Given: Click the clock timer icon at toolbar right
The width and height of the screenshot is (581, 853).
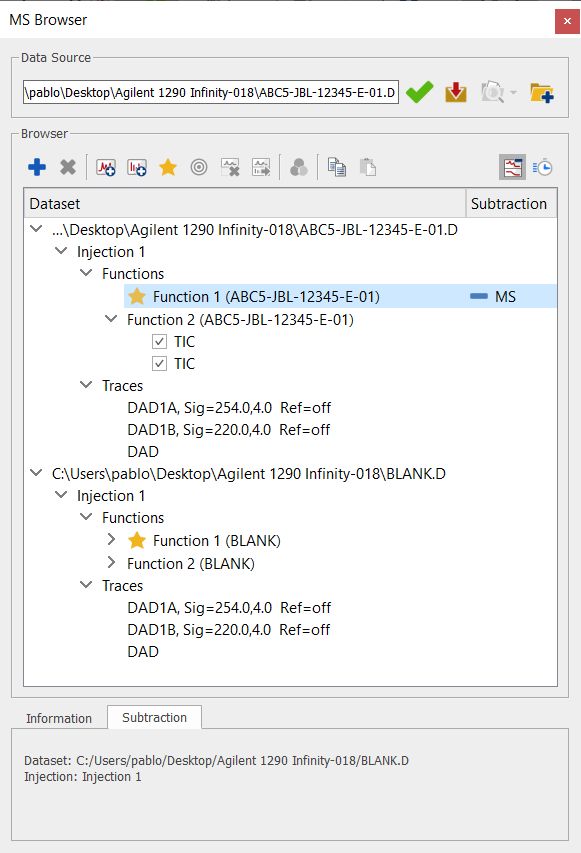Looking at the screenshot, I should click(x=543, y=167).
